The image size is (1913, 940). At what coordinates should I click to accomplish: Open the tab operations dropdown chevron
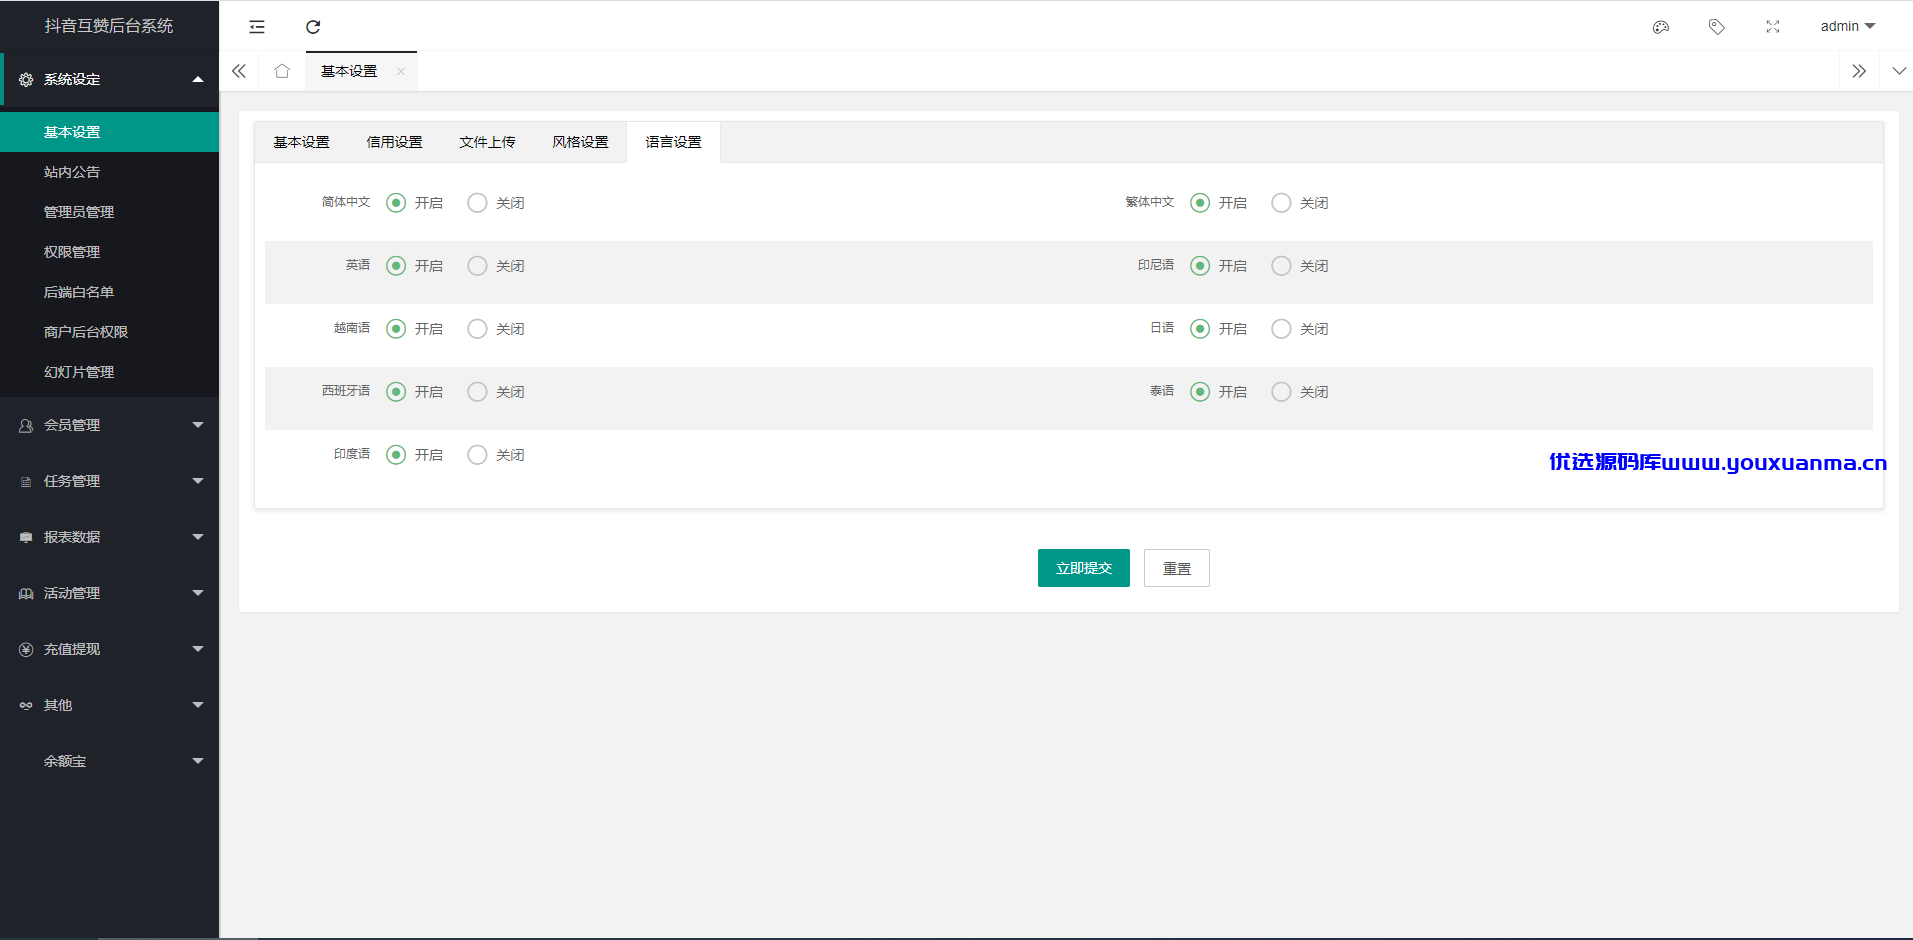(1899, 71)
